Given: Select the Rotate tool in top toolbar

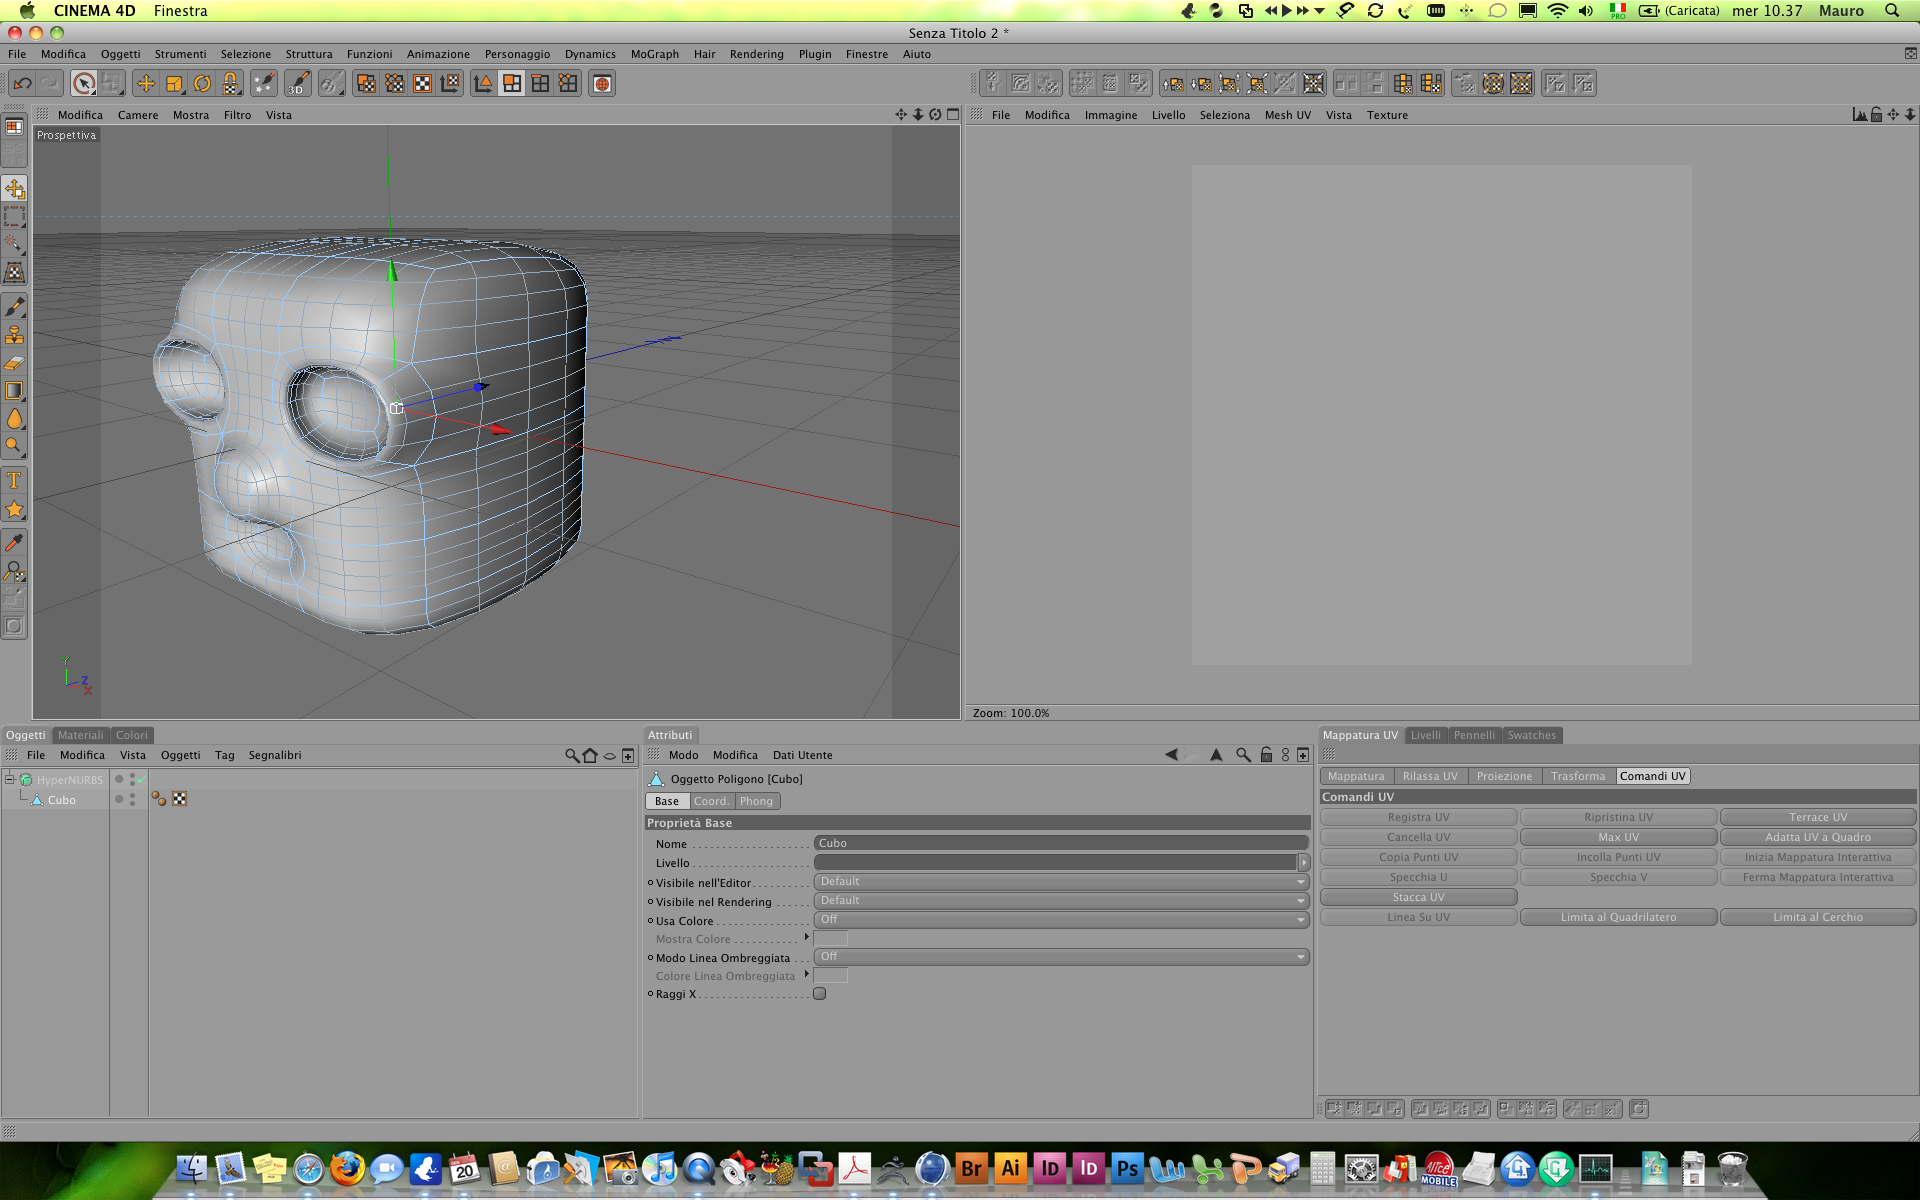Looking at the screenshot, I should 202,84.
